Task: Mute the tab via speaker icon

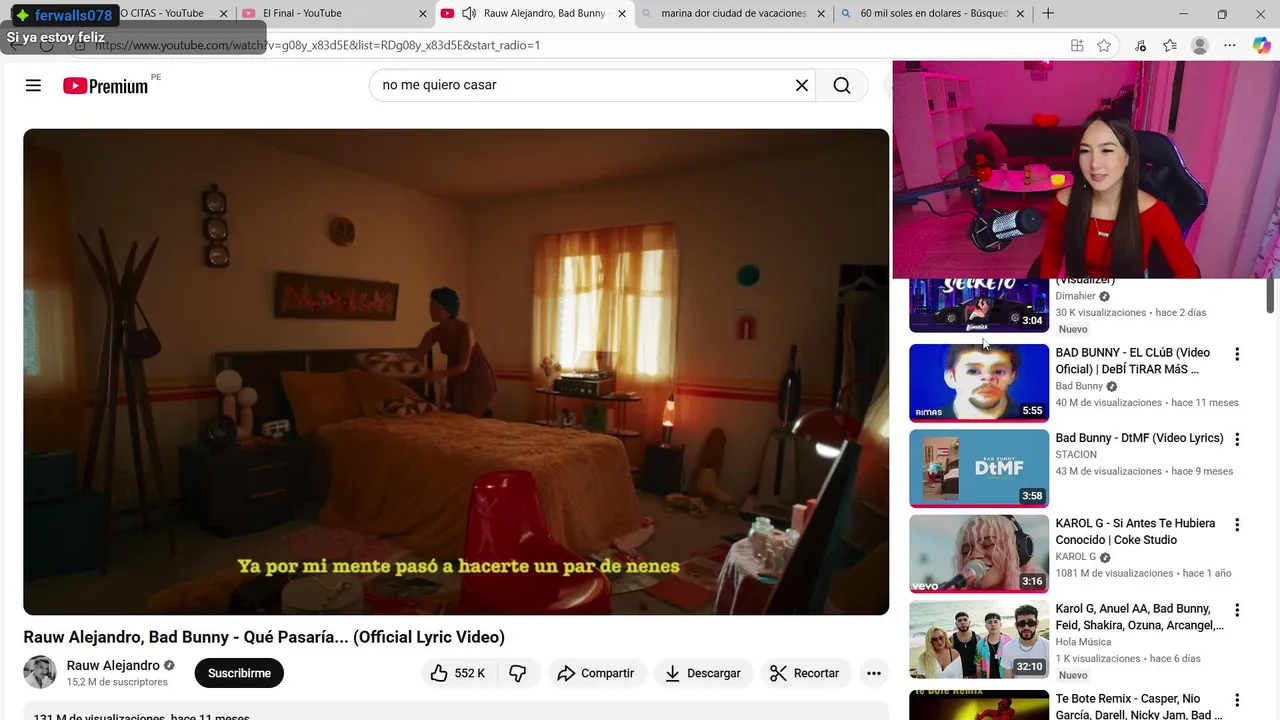Action: 469,14
